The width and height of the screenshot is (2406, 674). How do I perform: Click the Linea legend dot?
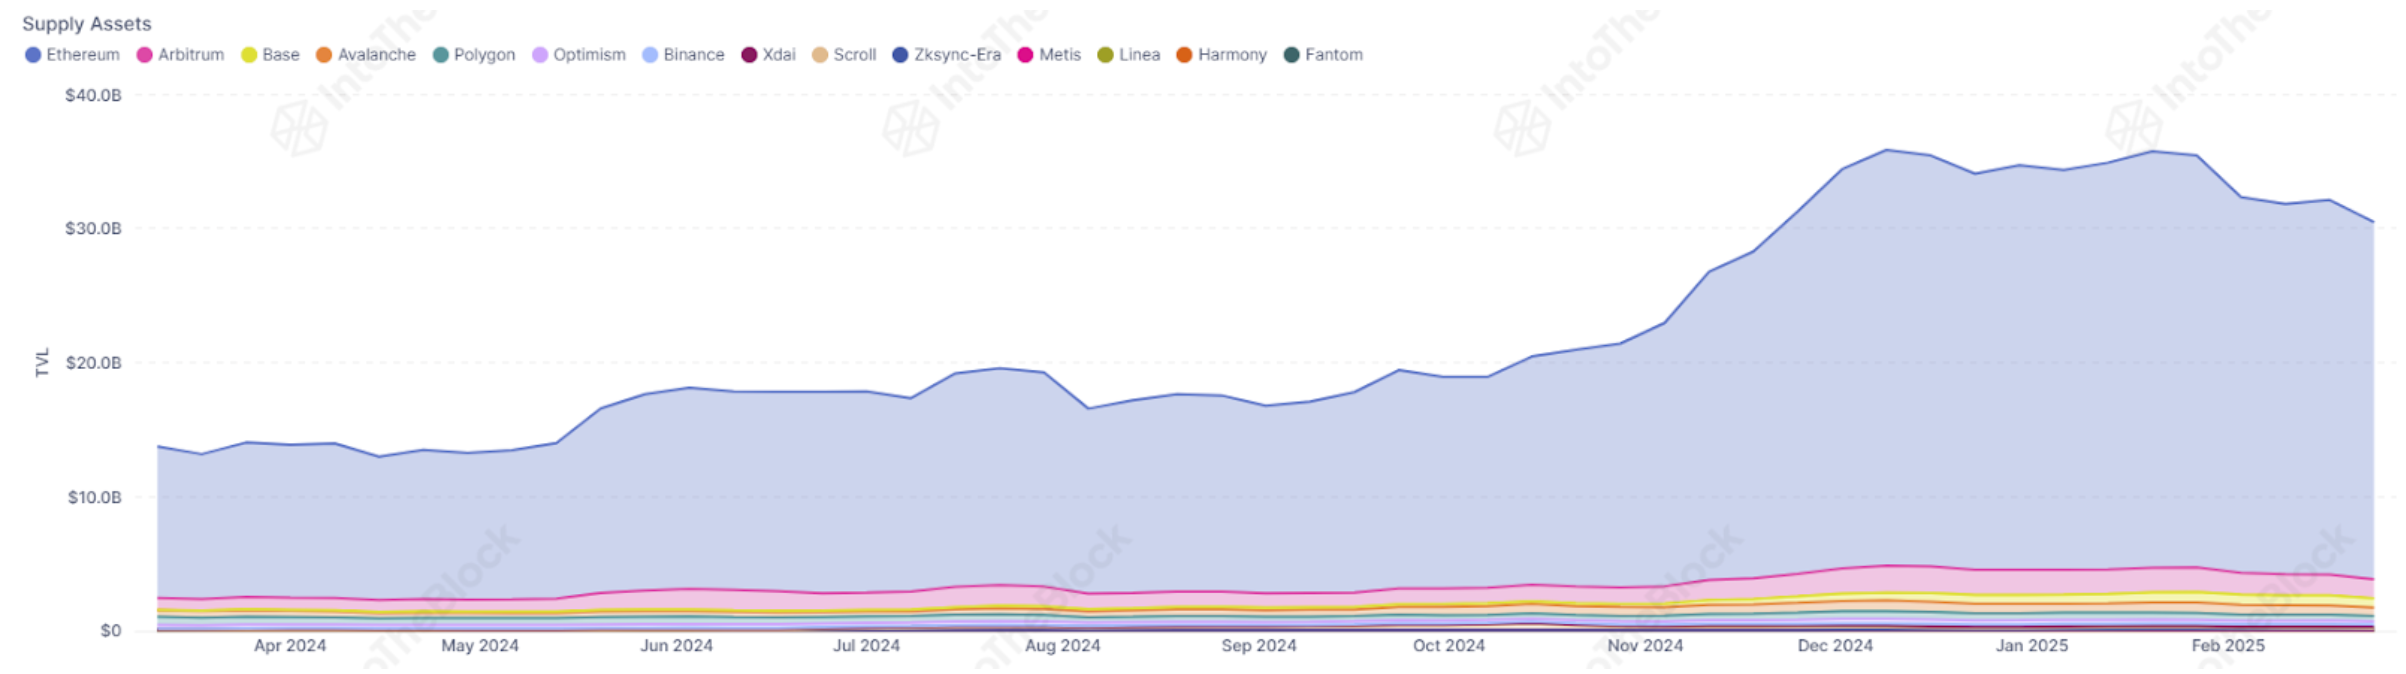(x=1105, y=55)
